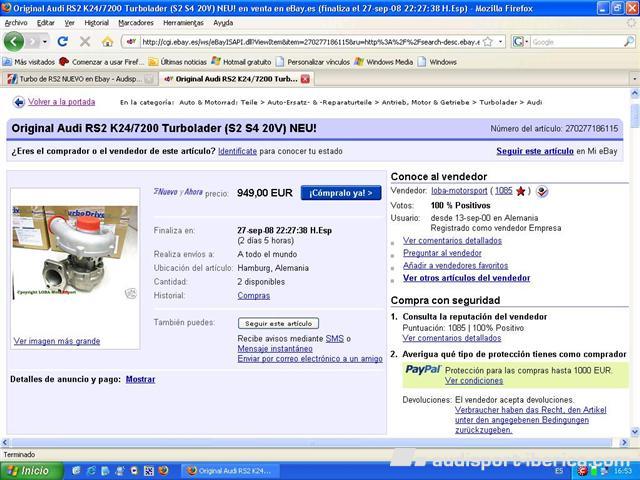
Task: Click the Ver imagen más grande link
Action: [57, 341]
